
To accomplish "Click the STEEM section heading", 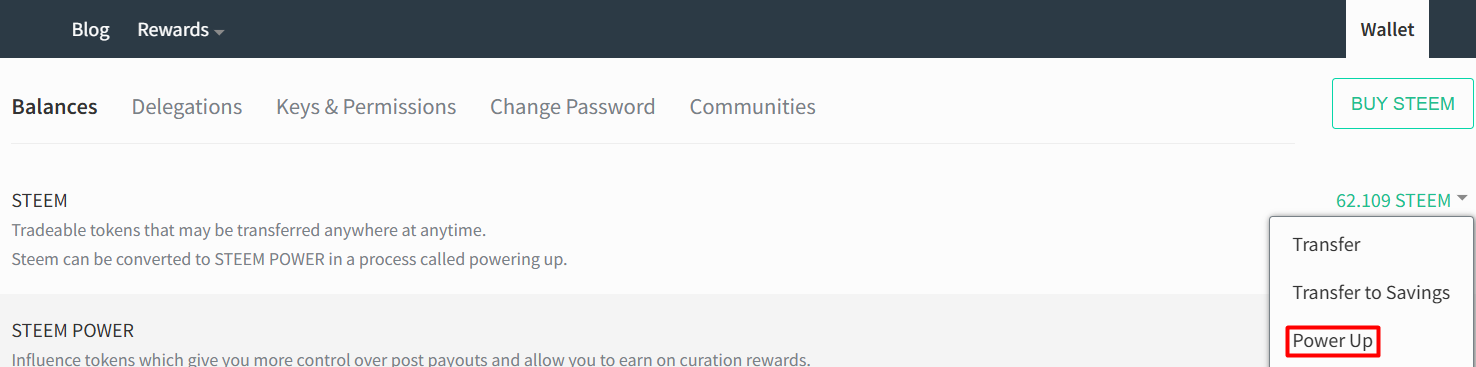I will point(40,201).
